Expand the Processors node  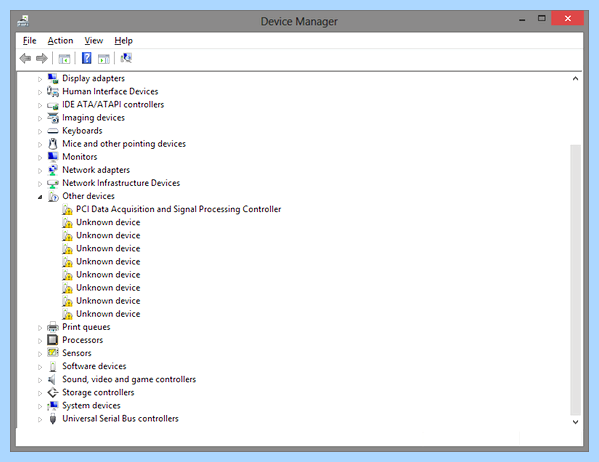40,341
